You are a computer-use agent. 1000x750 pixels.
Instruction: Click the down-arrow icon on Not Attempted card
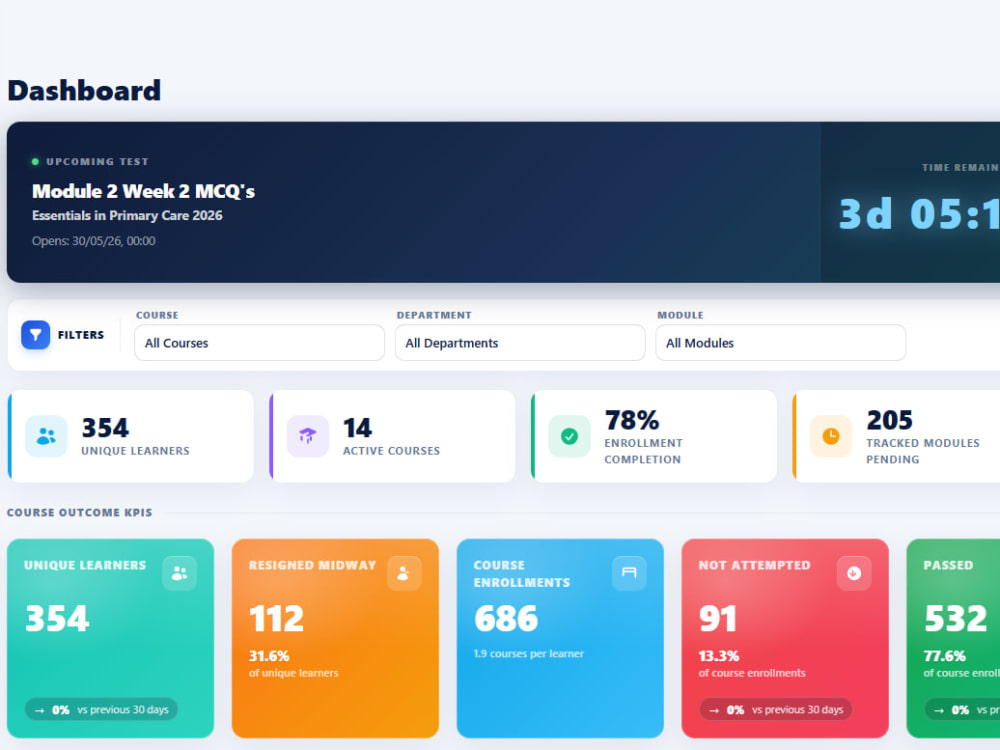point(854,573)
